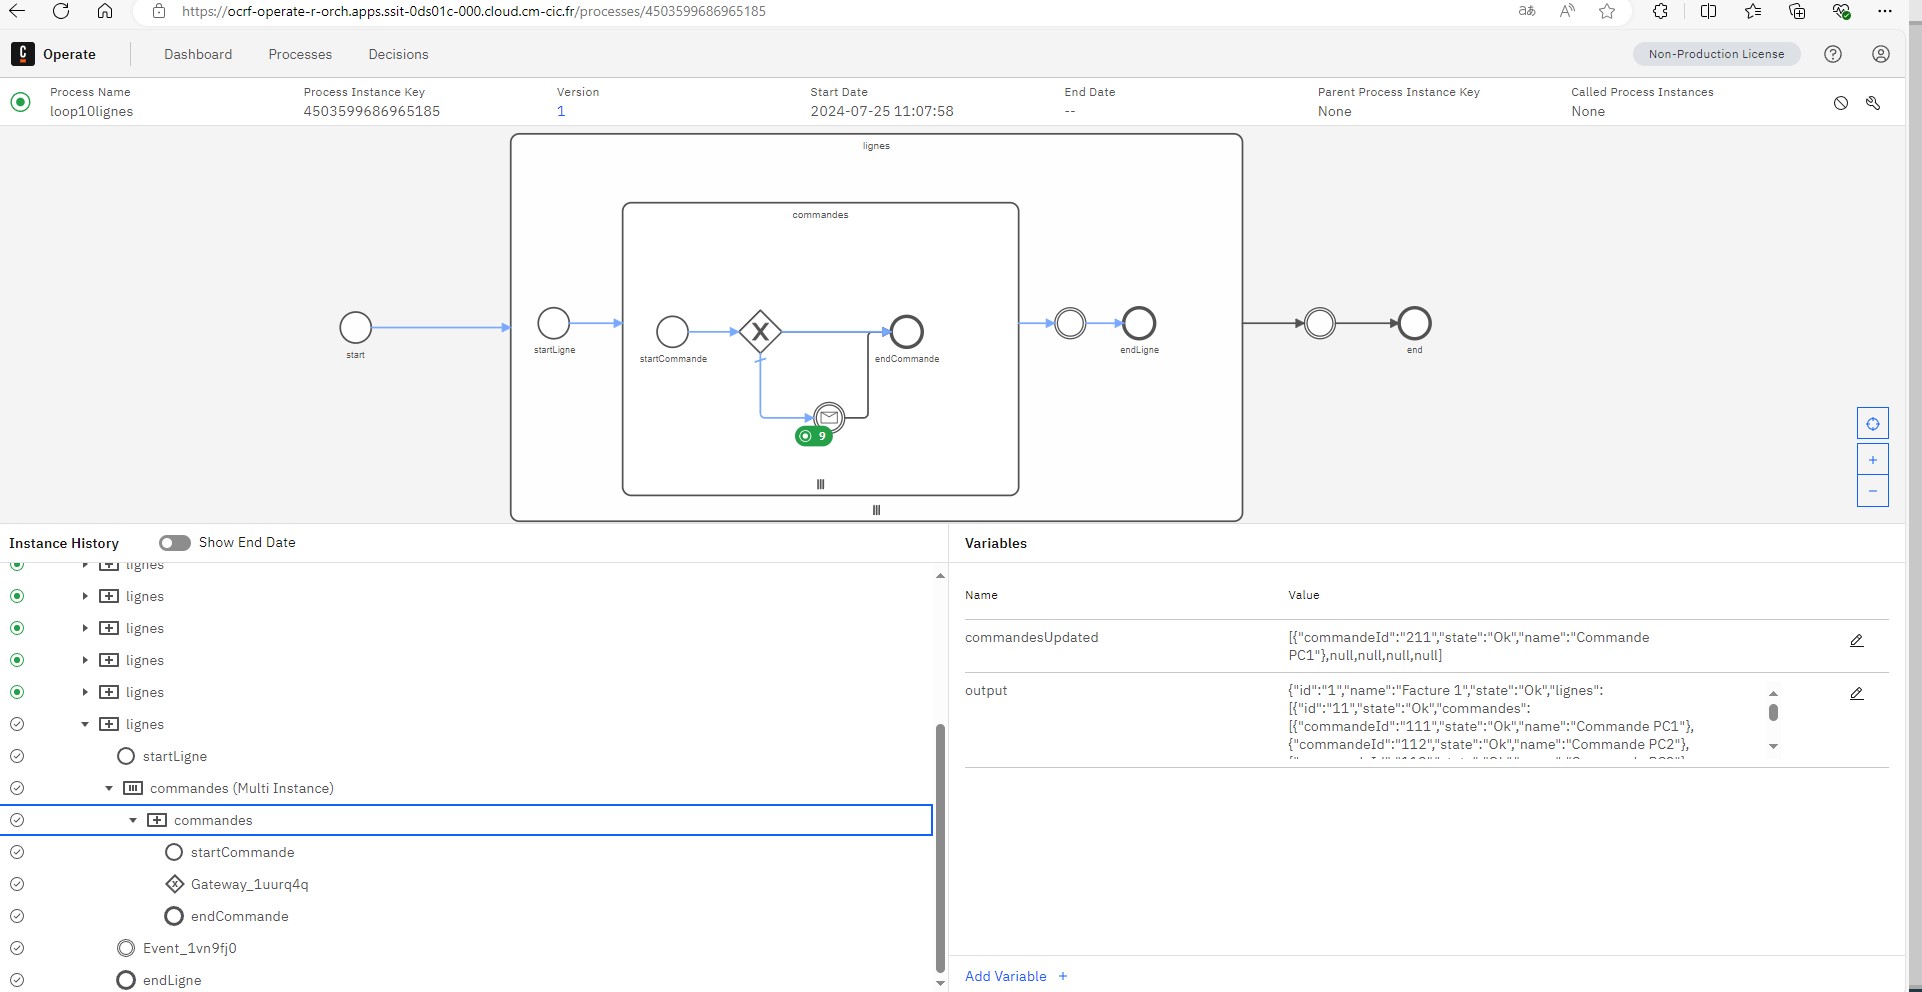Image resolution: width=1922 pixels, height=992 pixels.
Task: Select Gateway_1uurq4q in instance history
Action: pyautogui.click(x=249, y=884)
